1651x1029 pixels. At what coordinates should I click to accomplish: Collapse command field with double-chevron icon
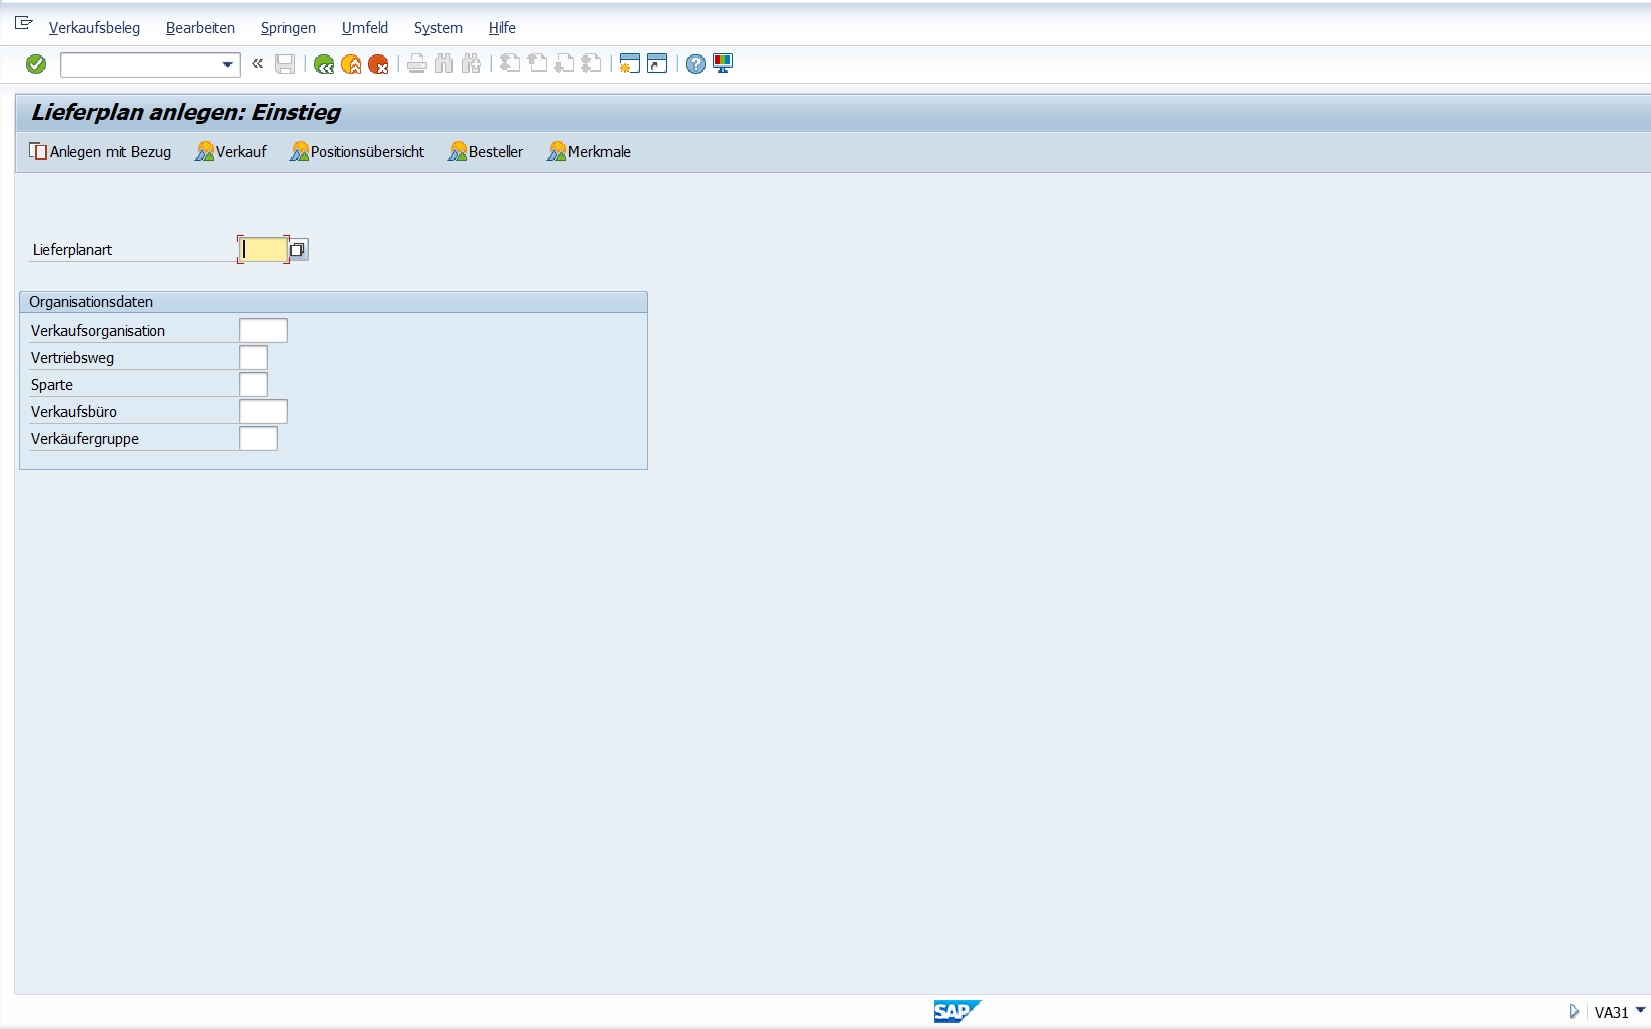point(258,64)
